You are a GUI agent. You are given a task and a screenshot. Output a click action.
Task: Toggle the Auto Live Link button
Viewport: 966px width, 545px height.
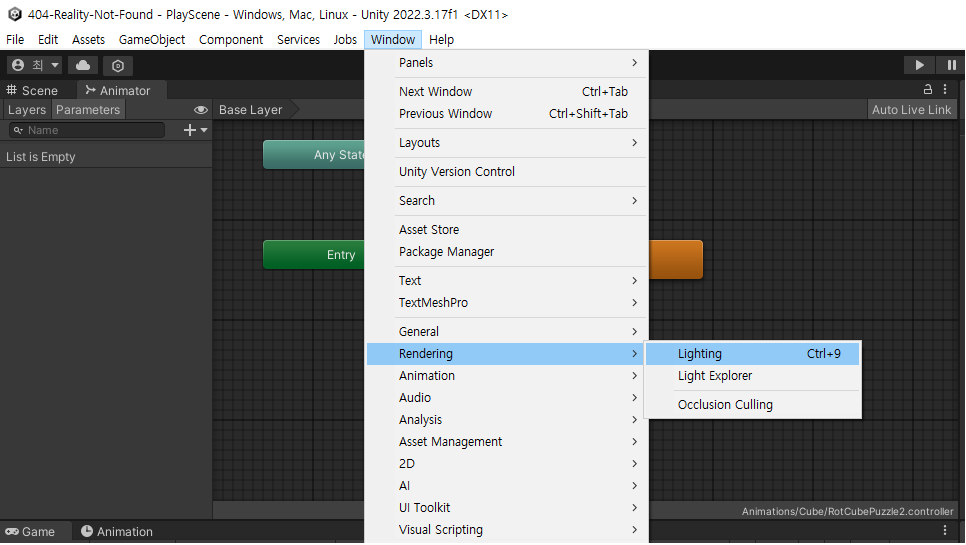(x=911, y=110)
